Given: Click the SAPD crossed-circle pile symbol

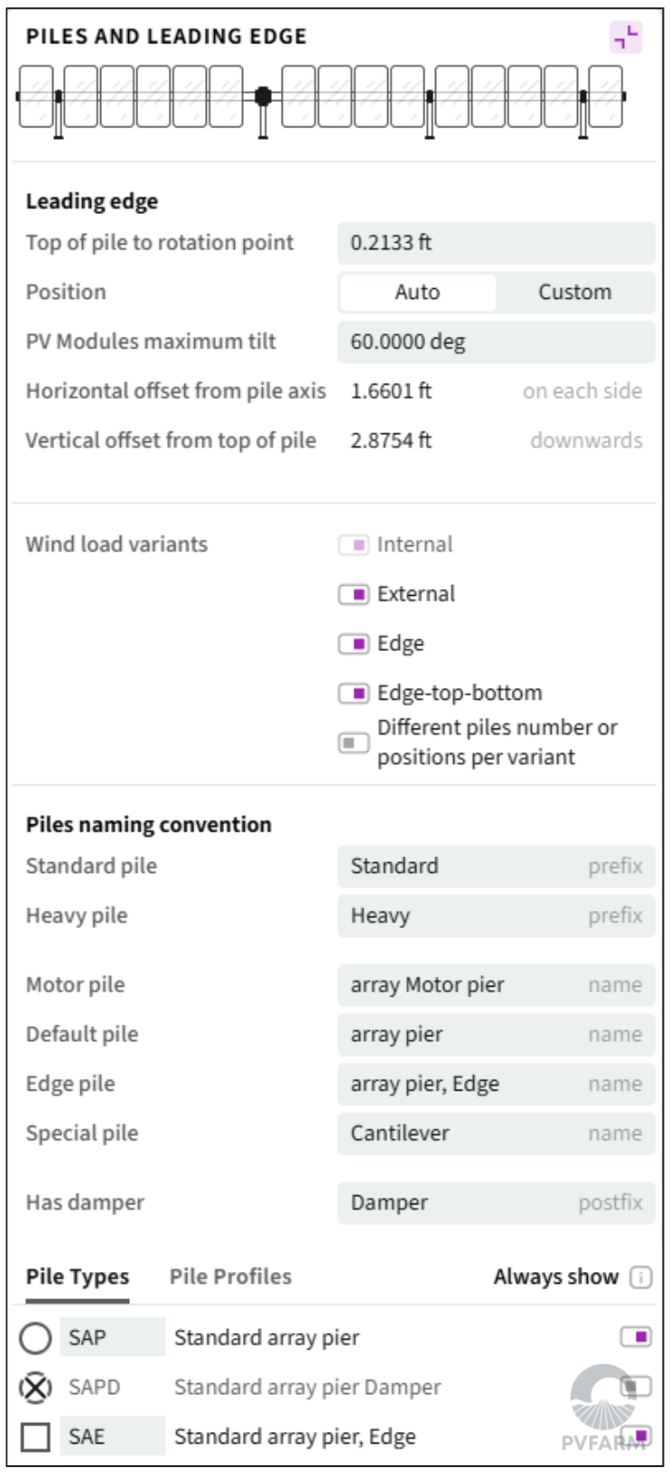Looking at the screenshot, I should coord(35,1388).
